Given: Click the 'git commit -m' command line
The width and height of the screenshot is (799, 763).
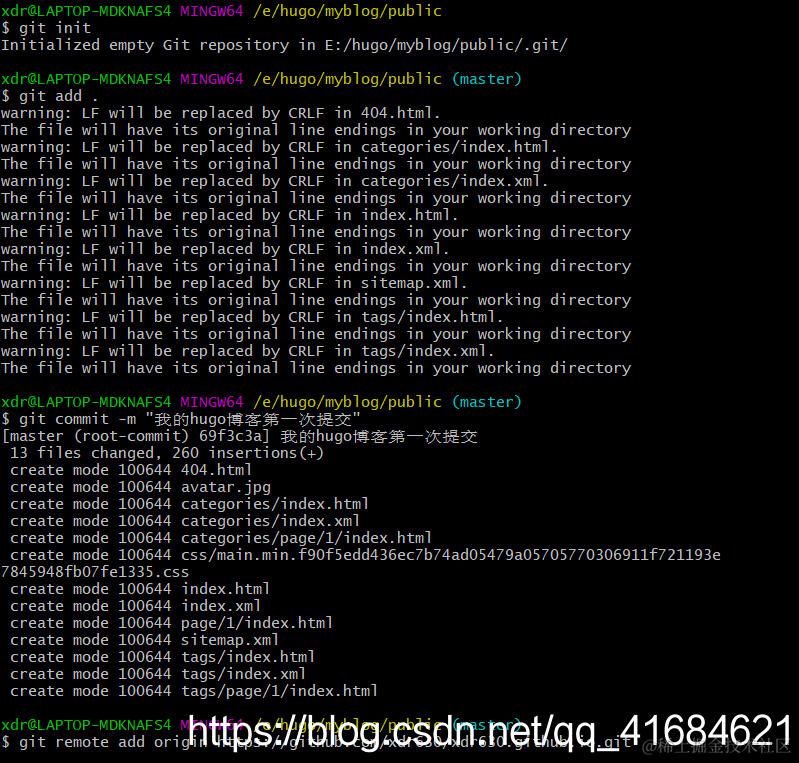Looking at the screenshot, I should tap(181, 419).
